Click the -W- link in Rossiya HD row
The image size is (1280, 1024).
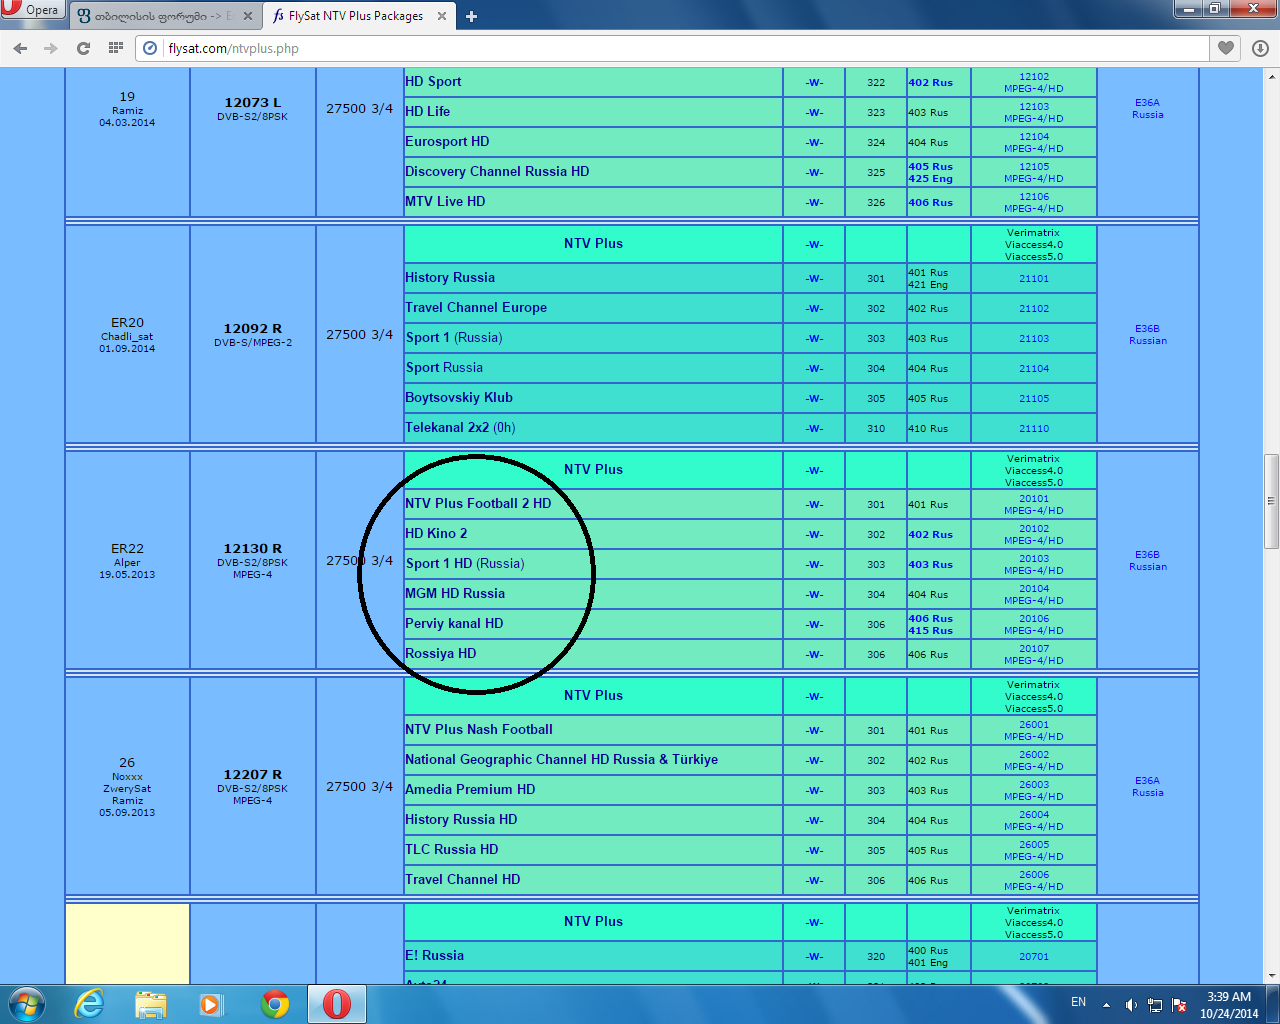point(814,655)
